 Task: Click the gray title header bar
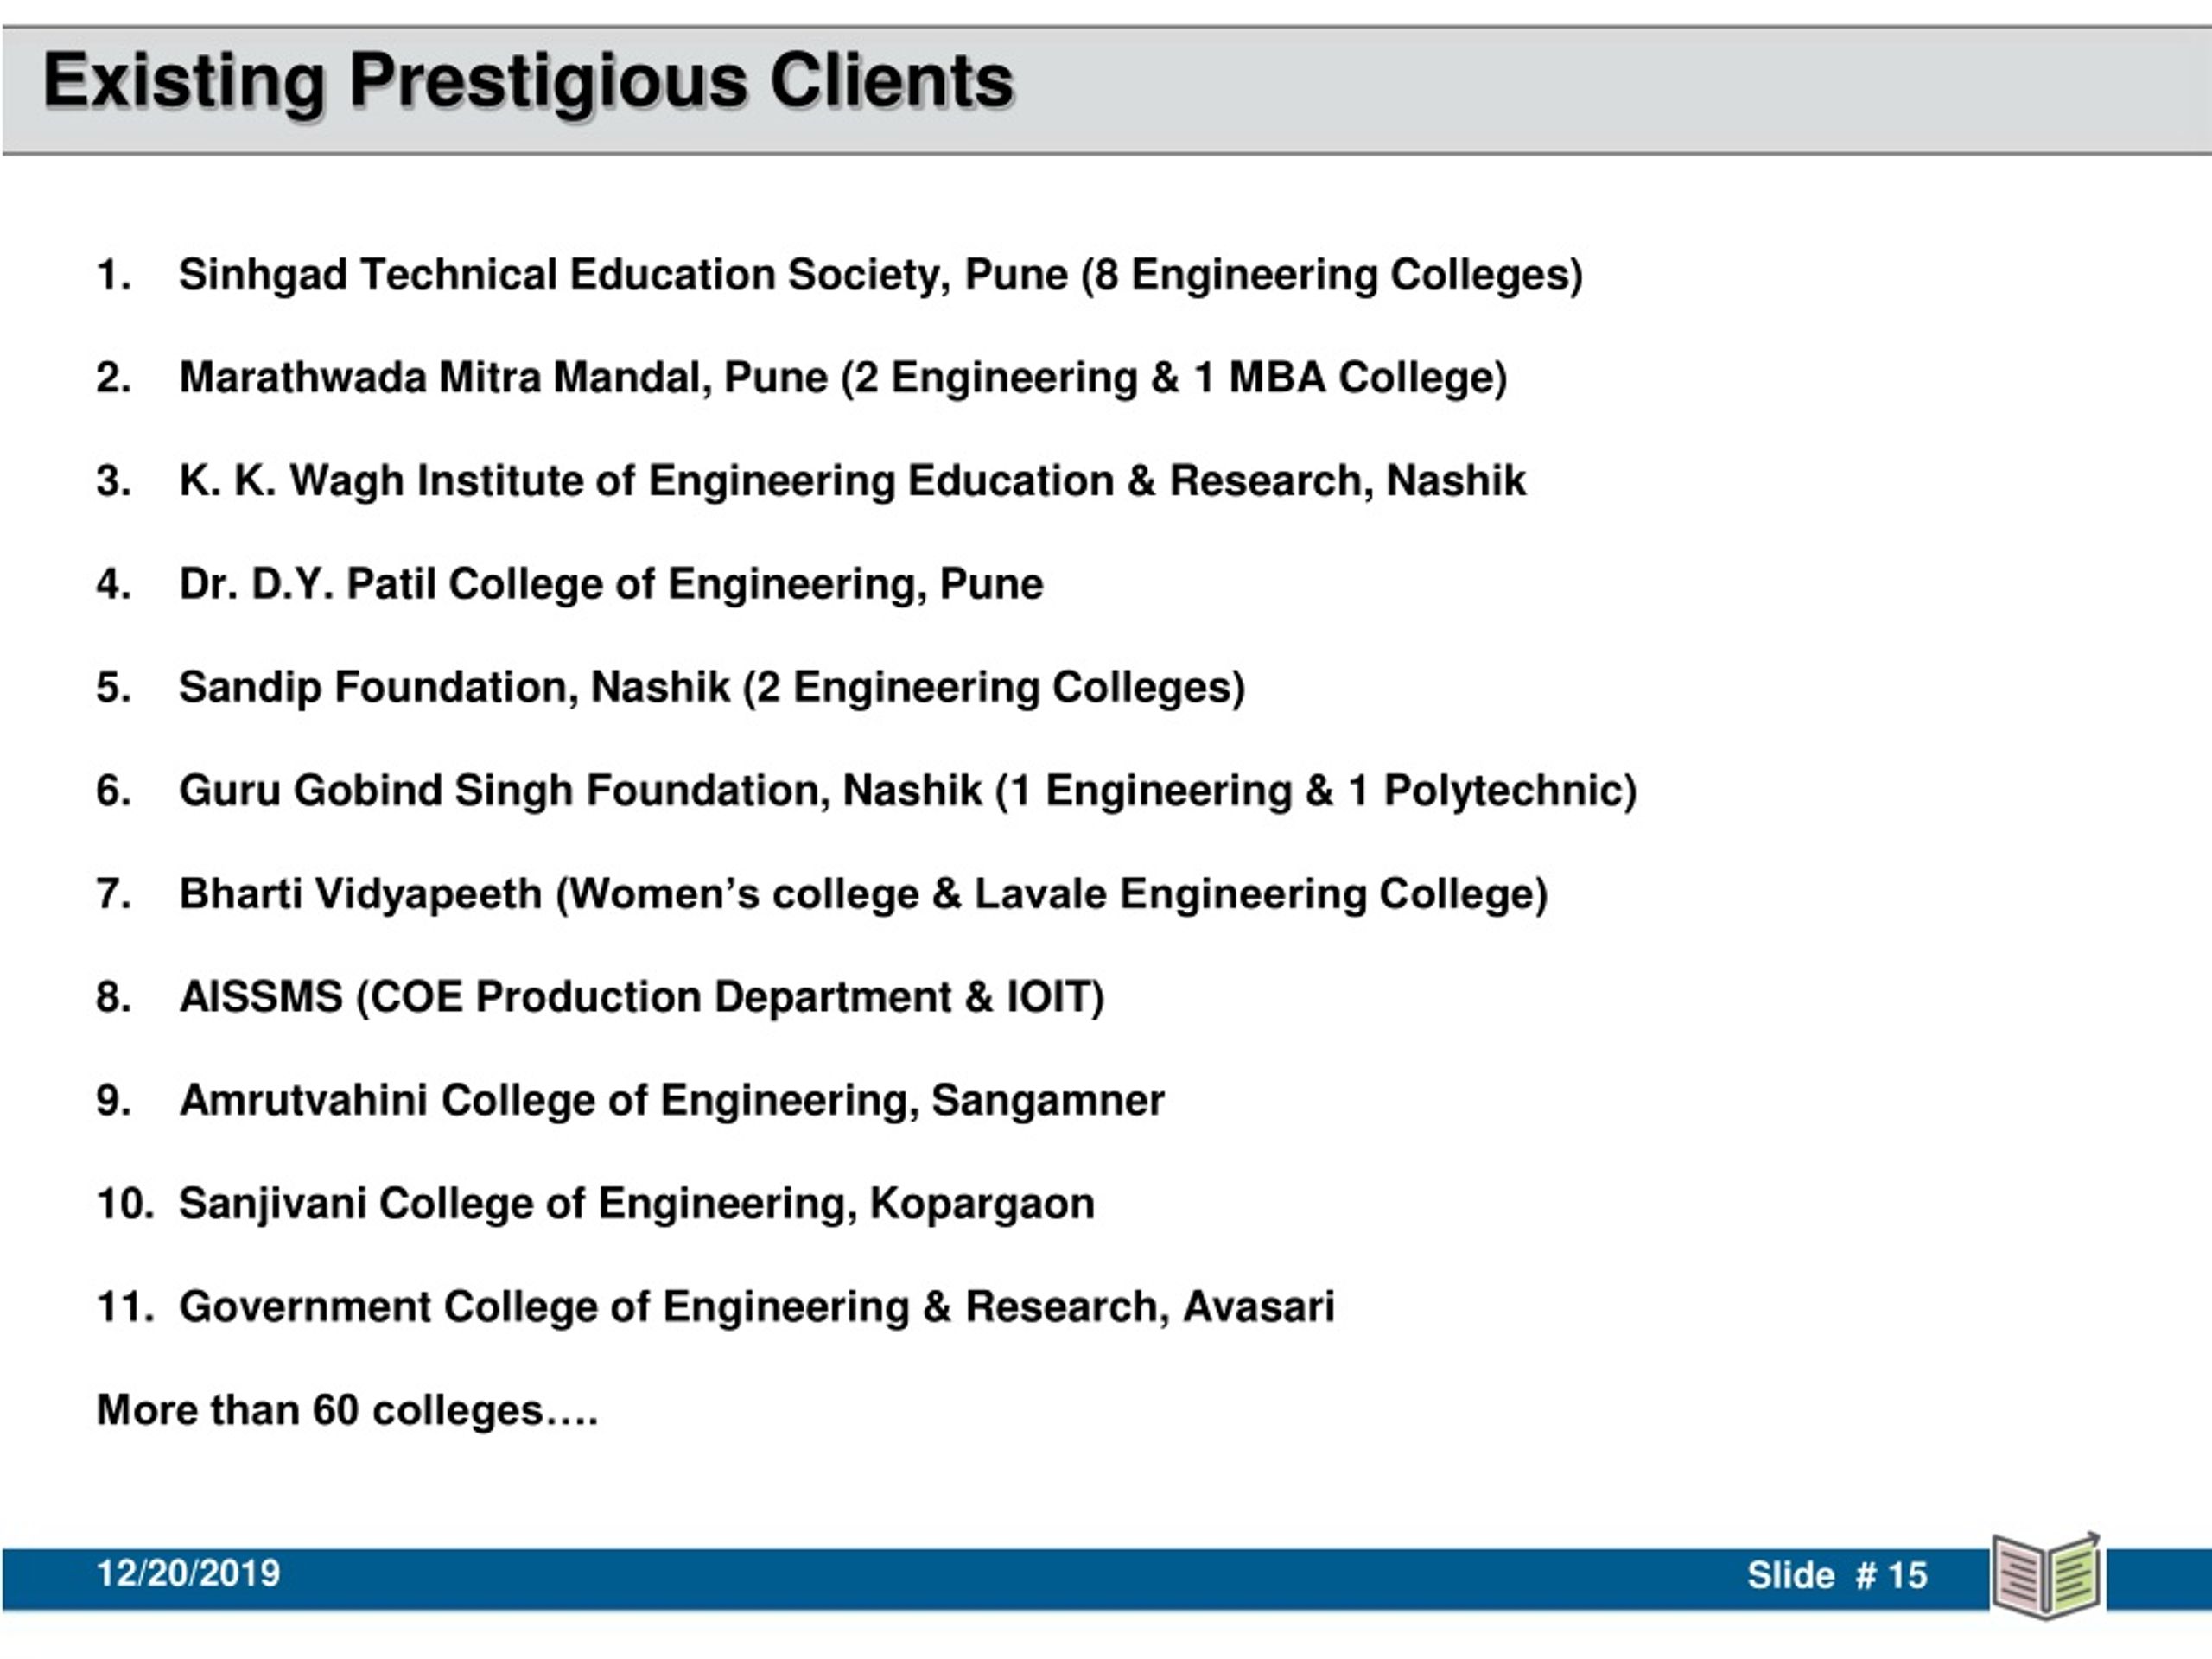(1106, 90)
